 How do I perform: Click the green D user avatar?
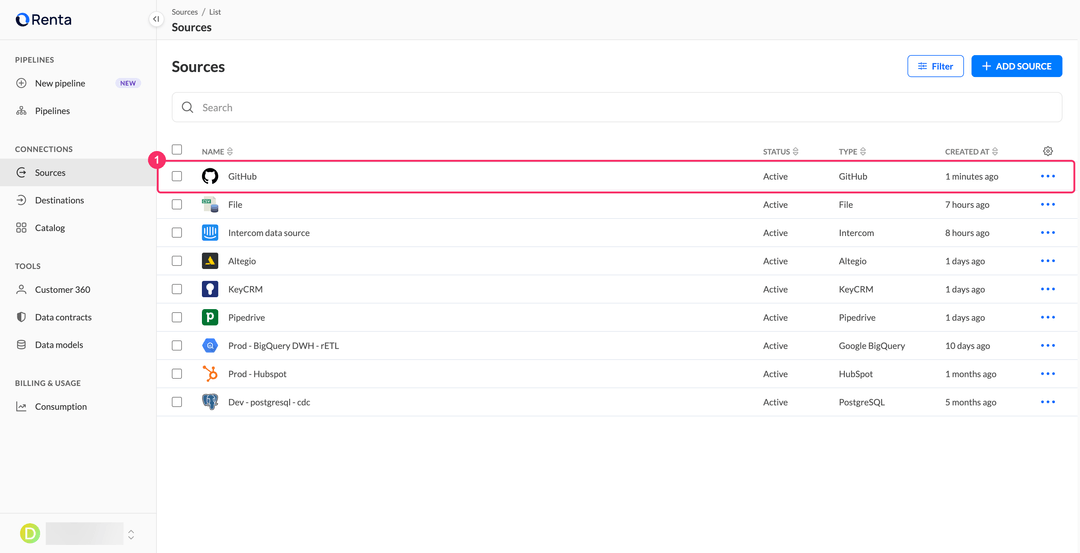[x=30, y=534]
